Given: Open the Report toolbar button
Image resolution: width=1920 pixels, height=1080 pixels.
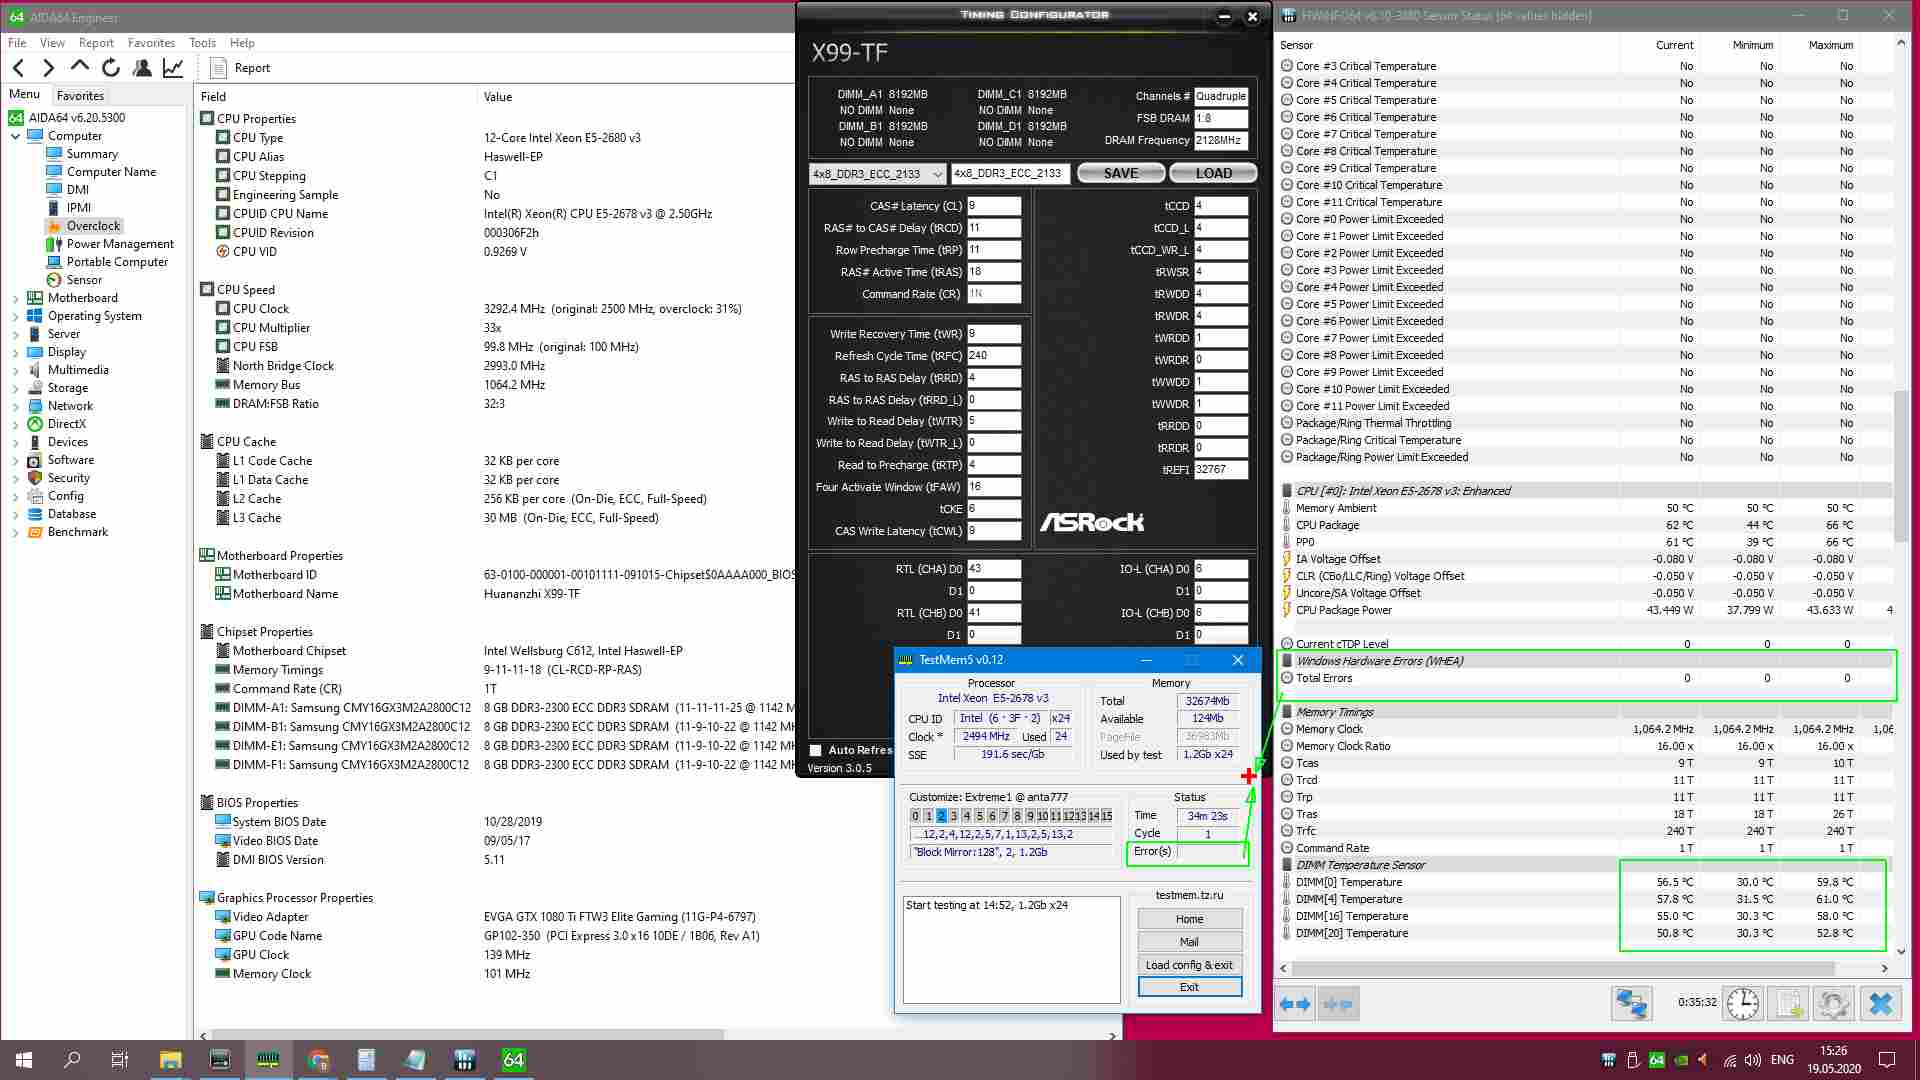Looking at the screenshot, I should [240, 68].
